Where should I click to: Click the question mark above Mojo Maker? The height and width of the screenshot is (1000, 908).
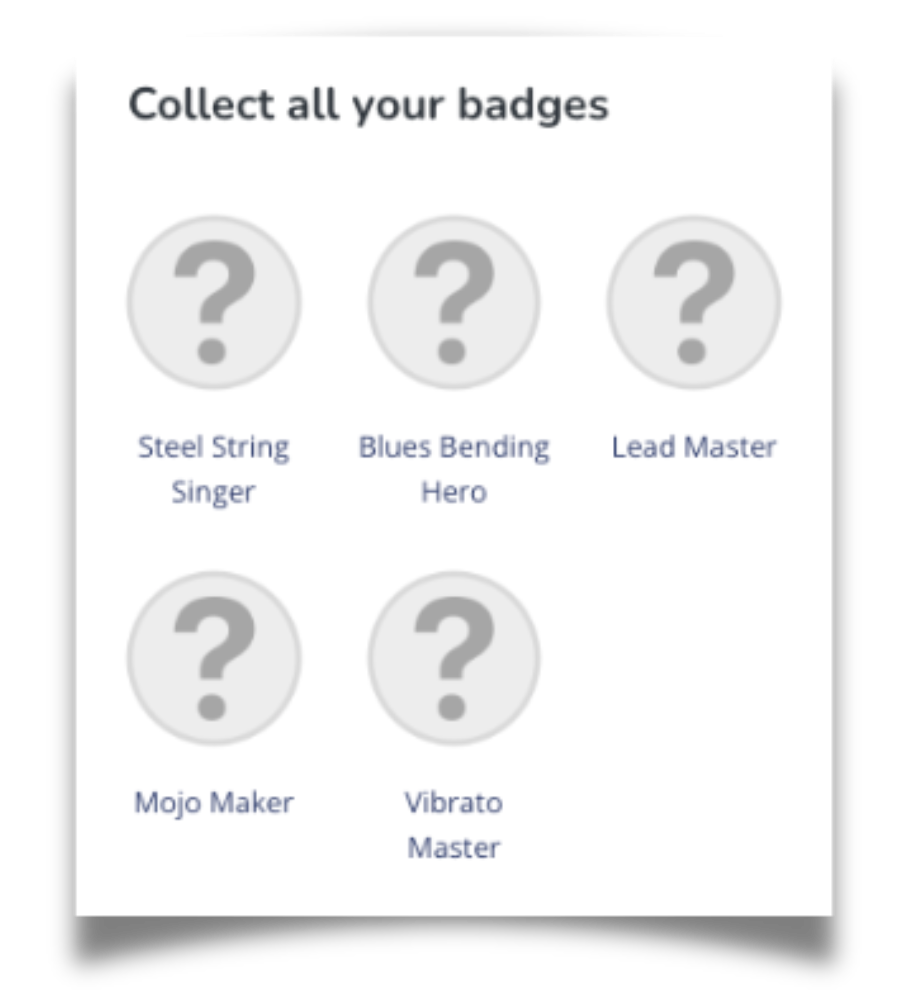click(x=213, y=655)
